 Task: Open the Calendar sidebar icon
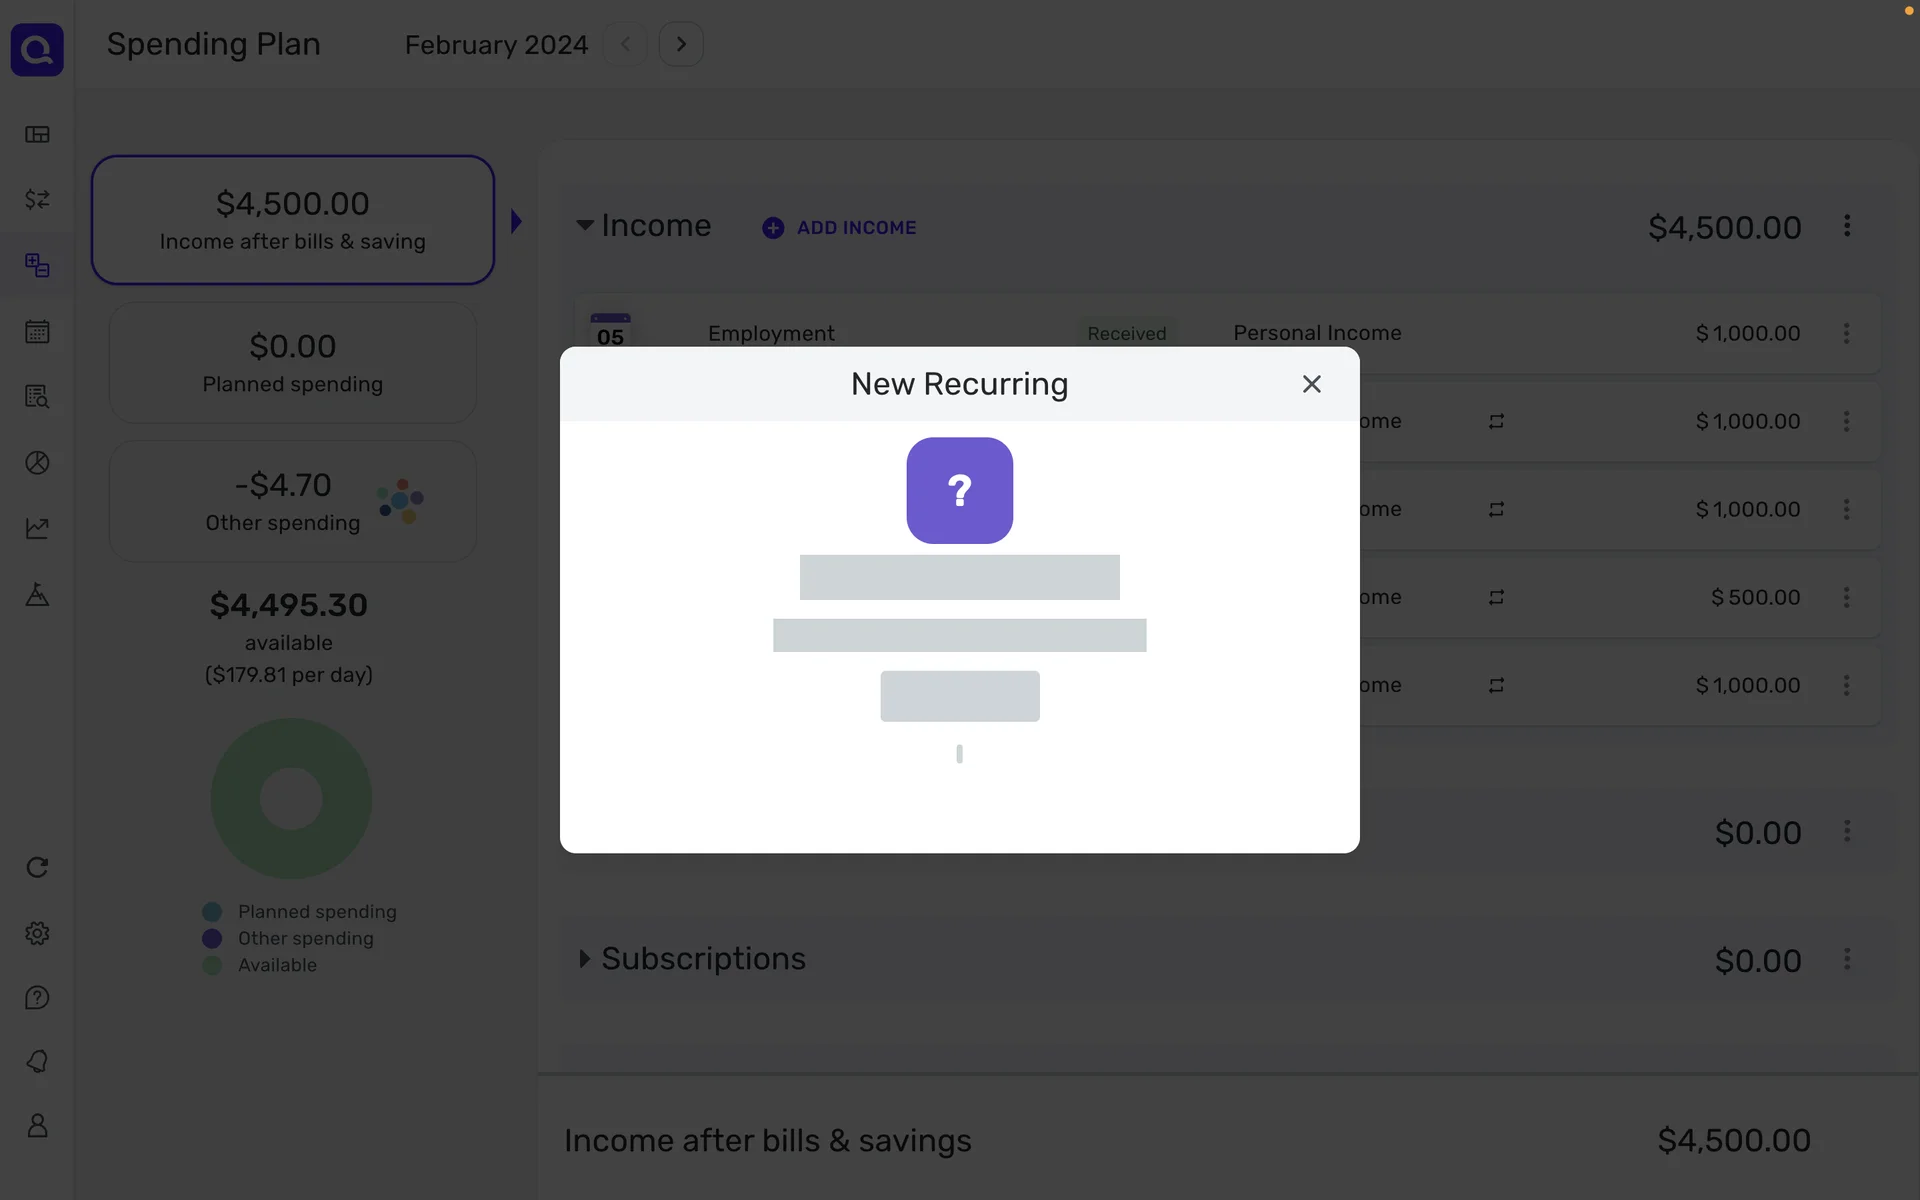coord(37,332)
